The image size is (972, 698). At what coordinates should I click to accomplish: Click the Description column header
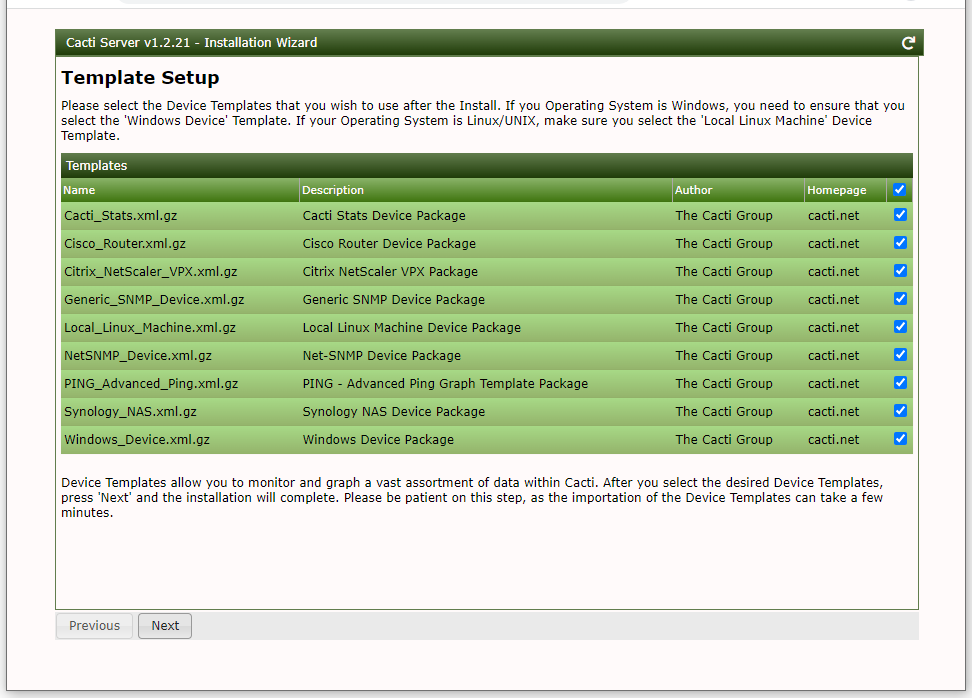(x=485, y=190)
